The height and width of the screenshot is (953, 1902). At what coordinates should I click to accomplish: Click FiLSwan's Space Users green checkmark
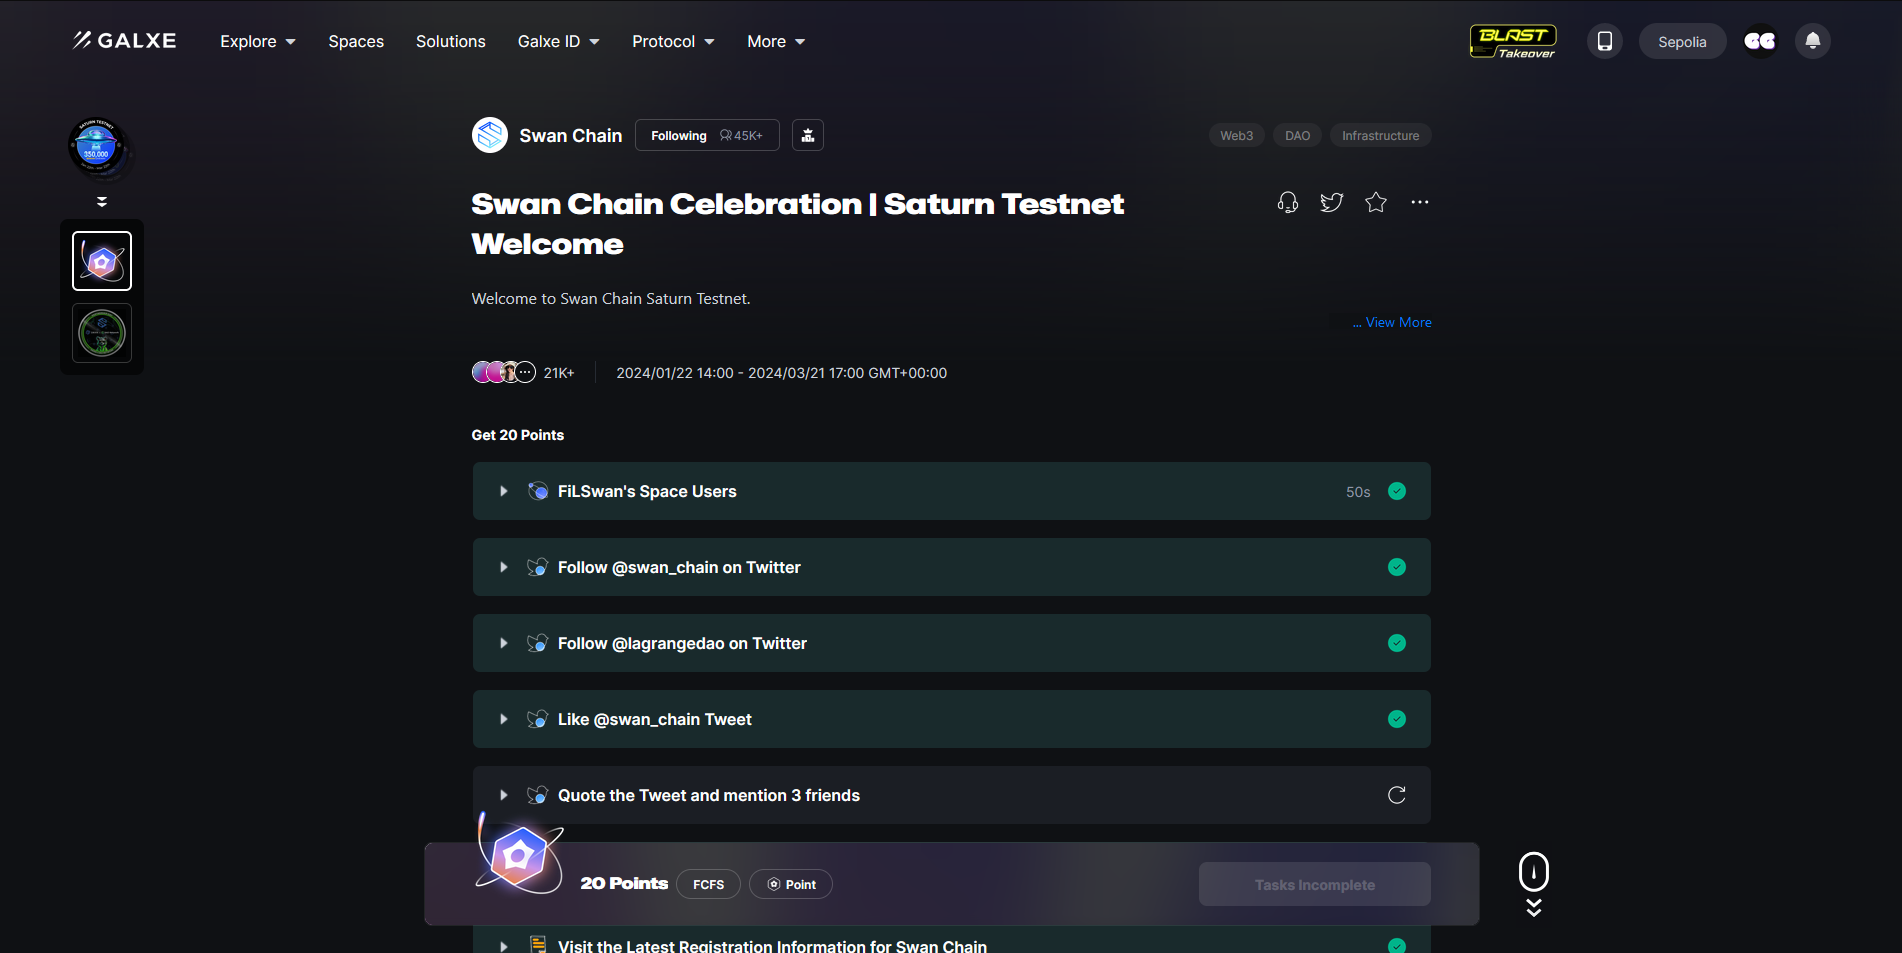[x=1396, y=491]
